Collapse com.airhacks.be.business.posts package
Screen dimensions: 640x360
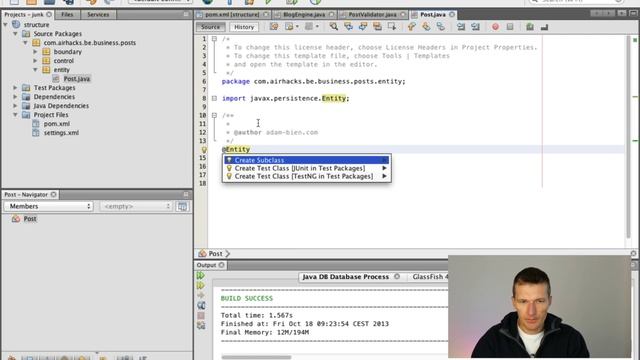coord(25,43)
